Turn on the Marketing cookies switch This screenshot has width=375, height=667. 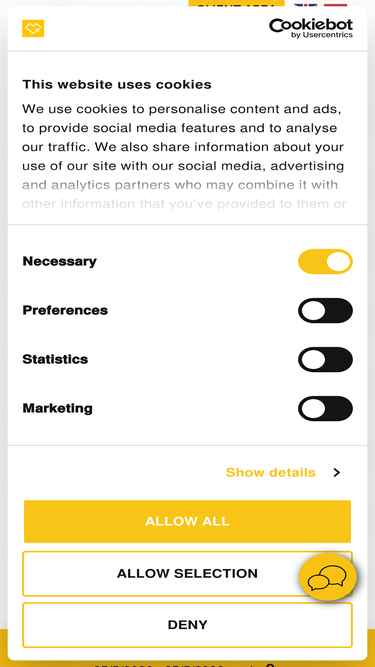tap(325, 408)
